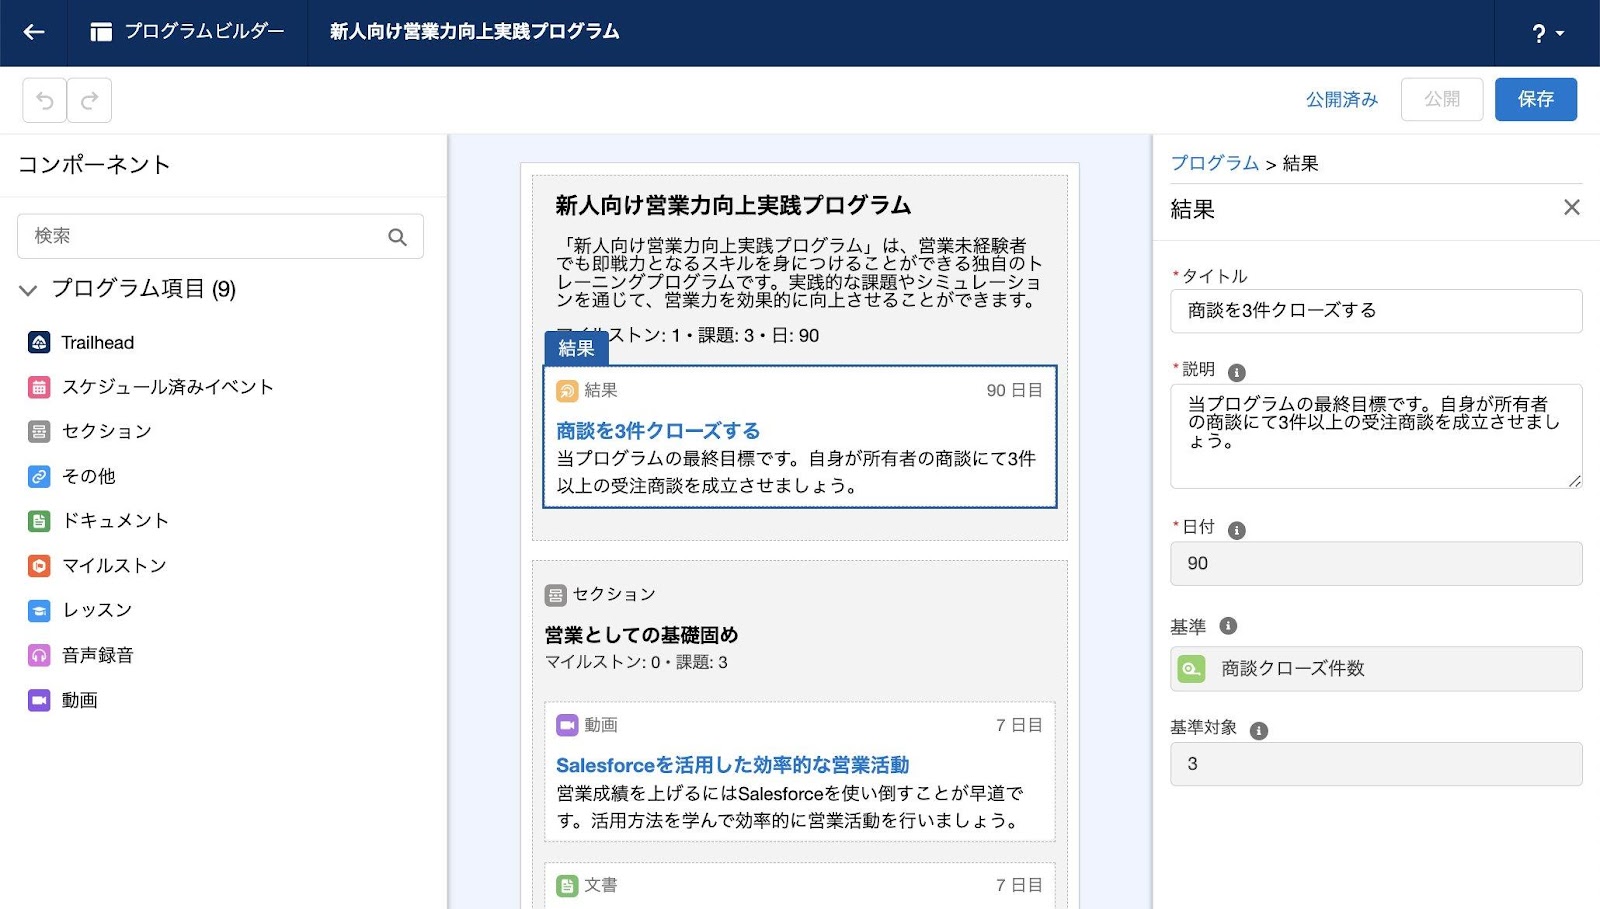Screen dimensions: 1600x909
Task: Select the マイルストン component icon
Action: (39, 566)
